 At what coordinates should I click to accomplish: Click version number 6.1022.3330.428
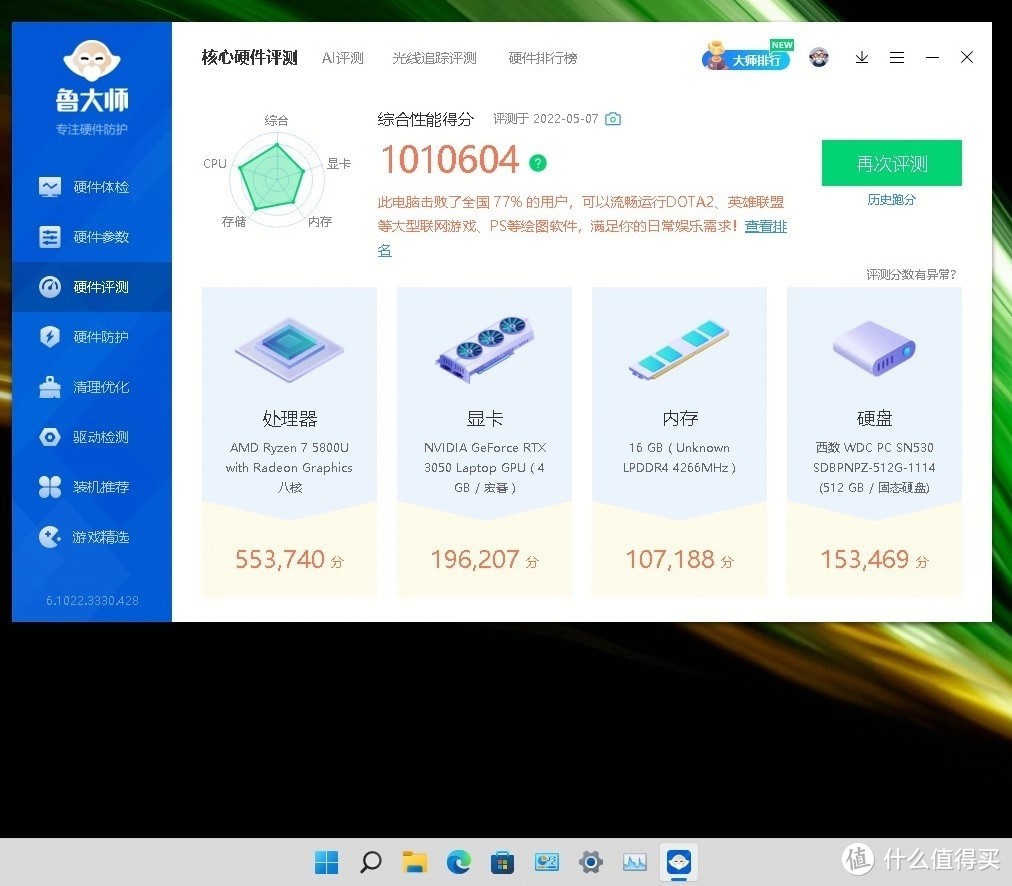tap(92, 601)
